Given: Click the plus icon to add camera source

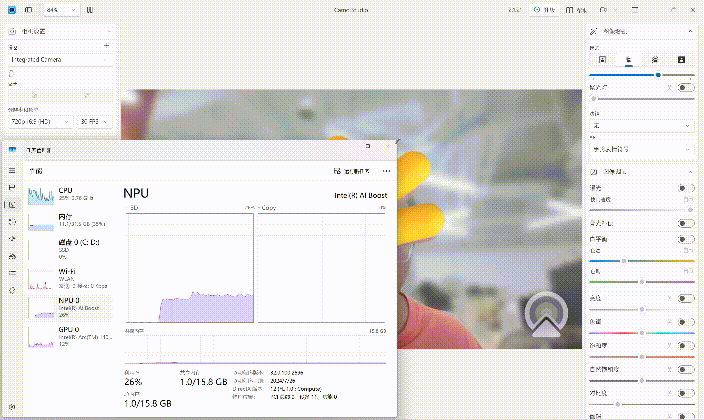Looking at the screenshot, I should tap(107, 46).
